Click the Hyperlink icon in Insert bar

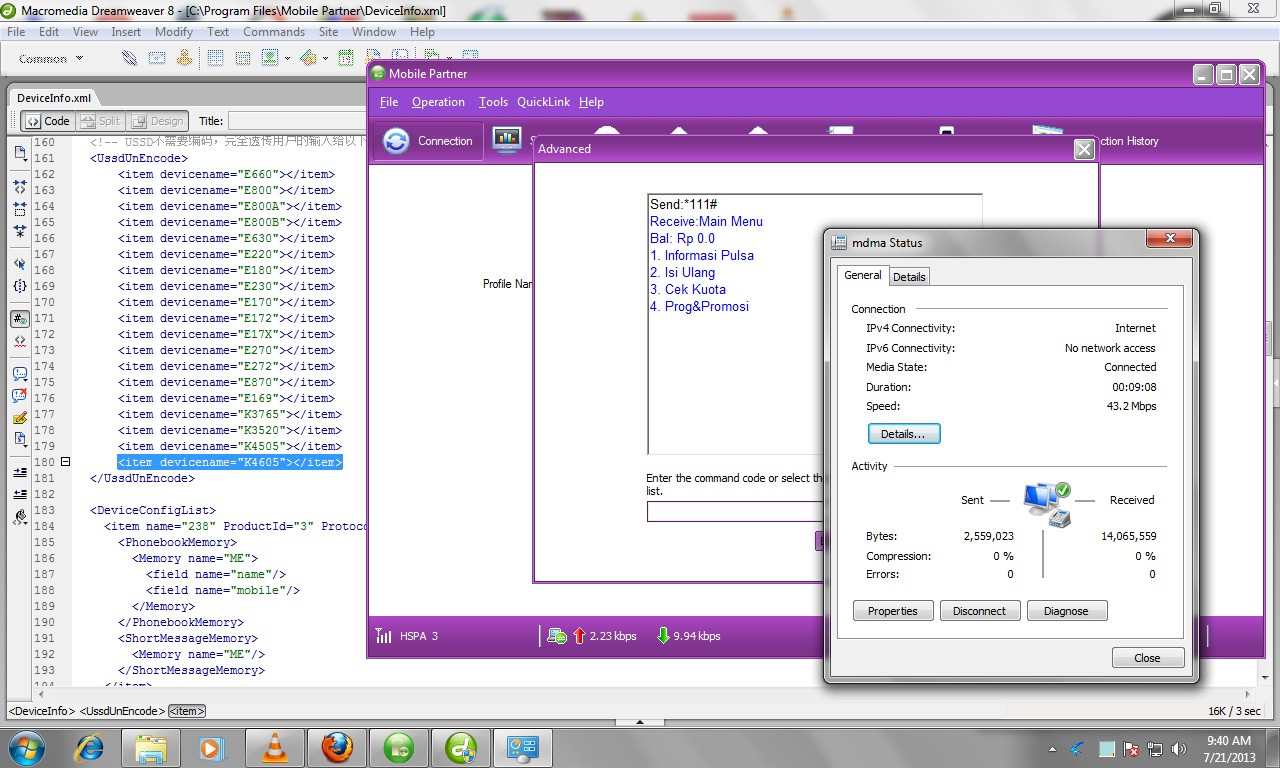click(129, 58)
